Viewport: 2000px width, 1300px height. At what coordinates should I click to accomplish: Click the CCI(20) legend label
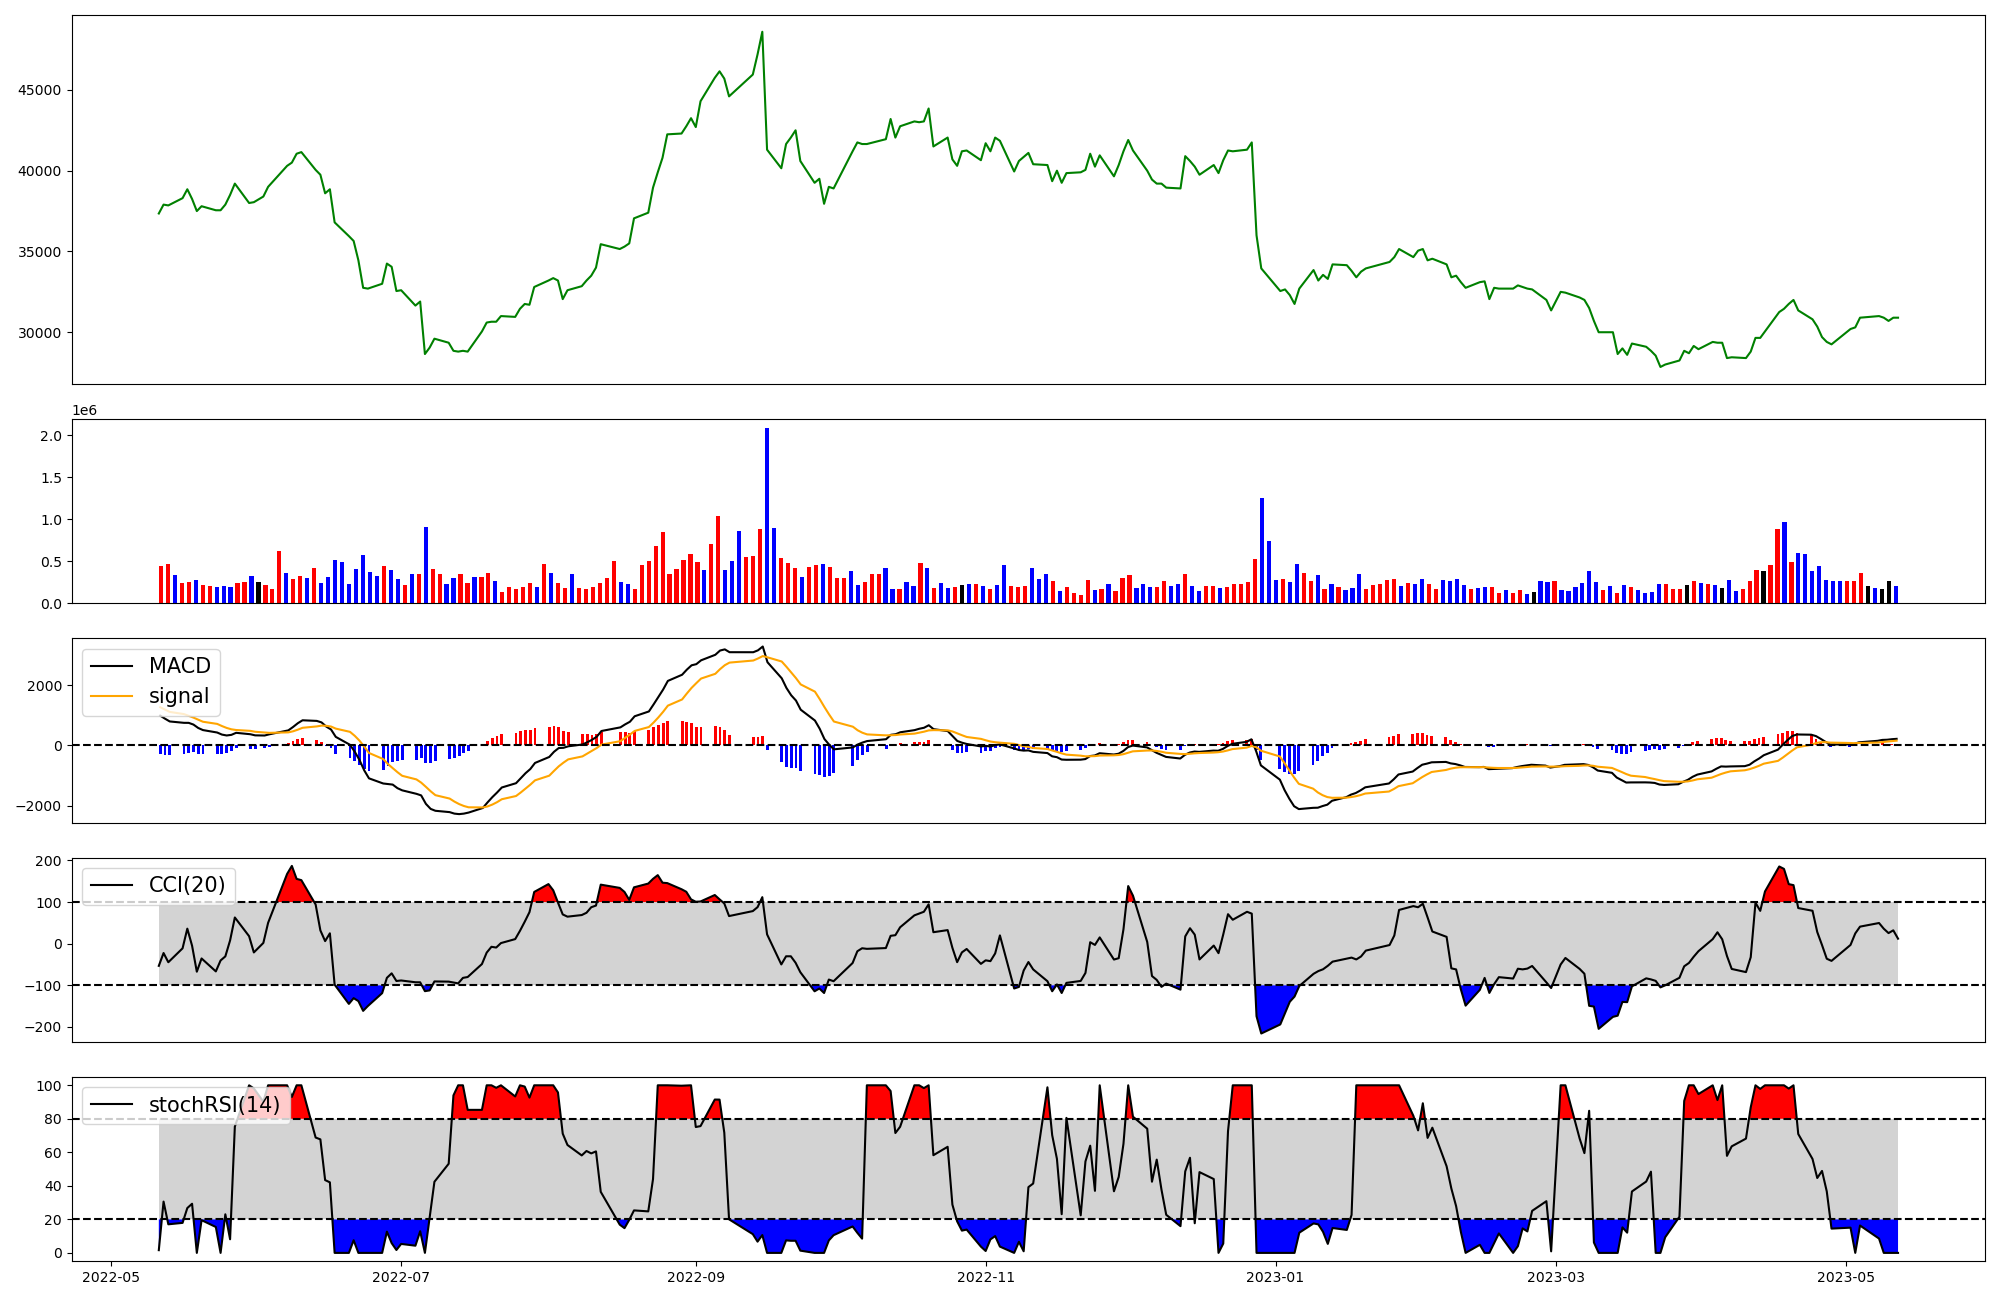(x=187, y=884)
